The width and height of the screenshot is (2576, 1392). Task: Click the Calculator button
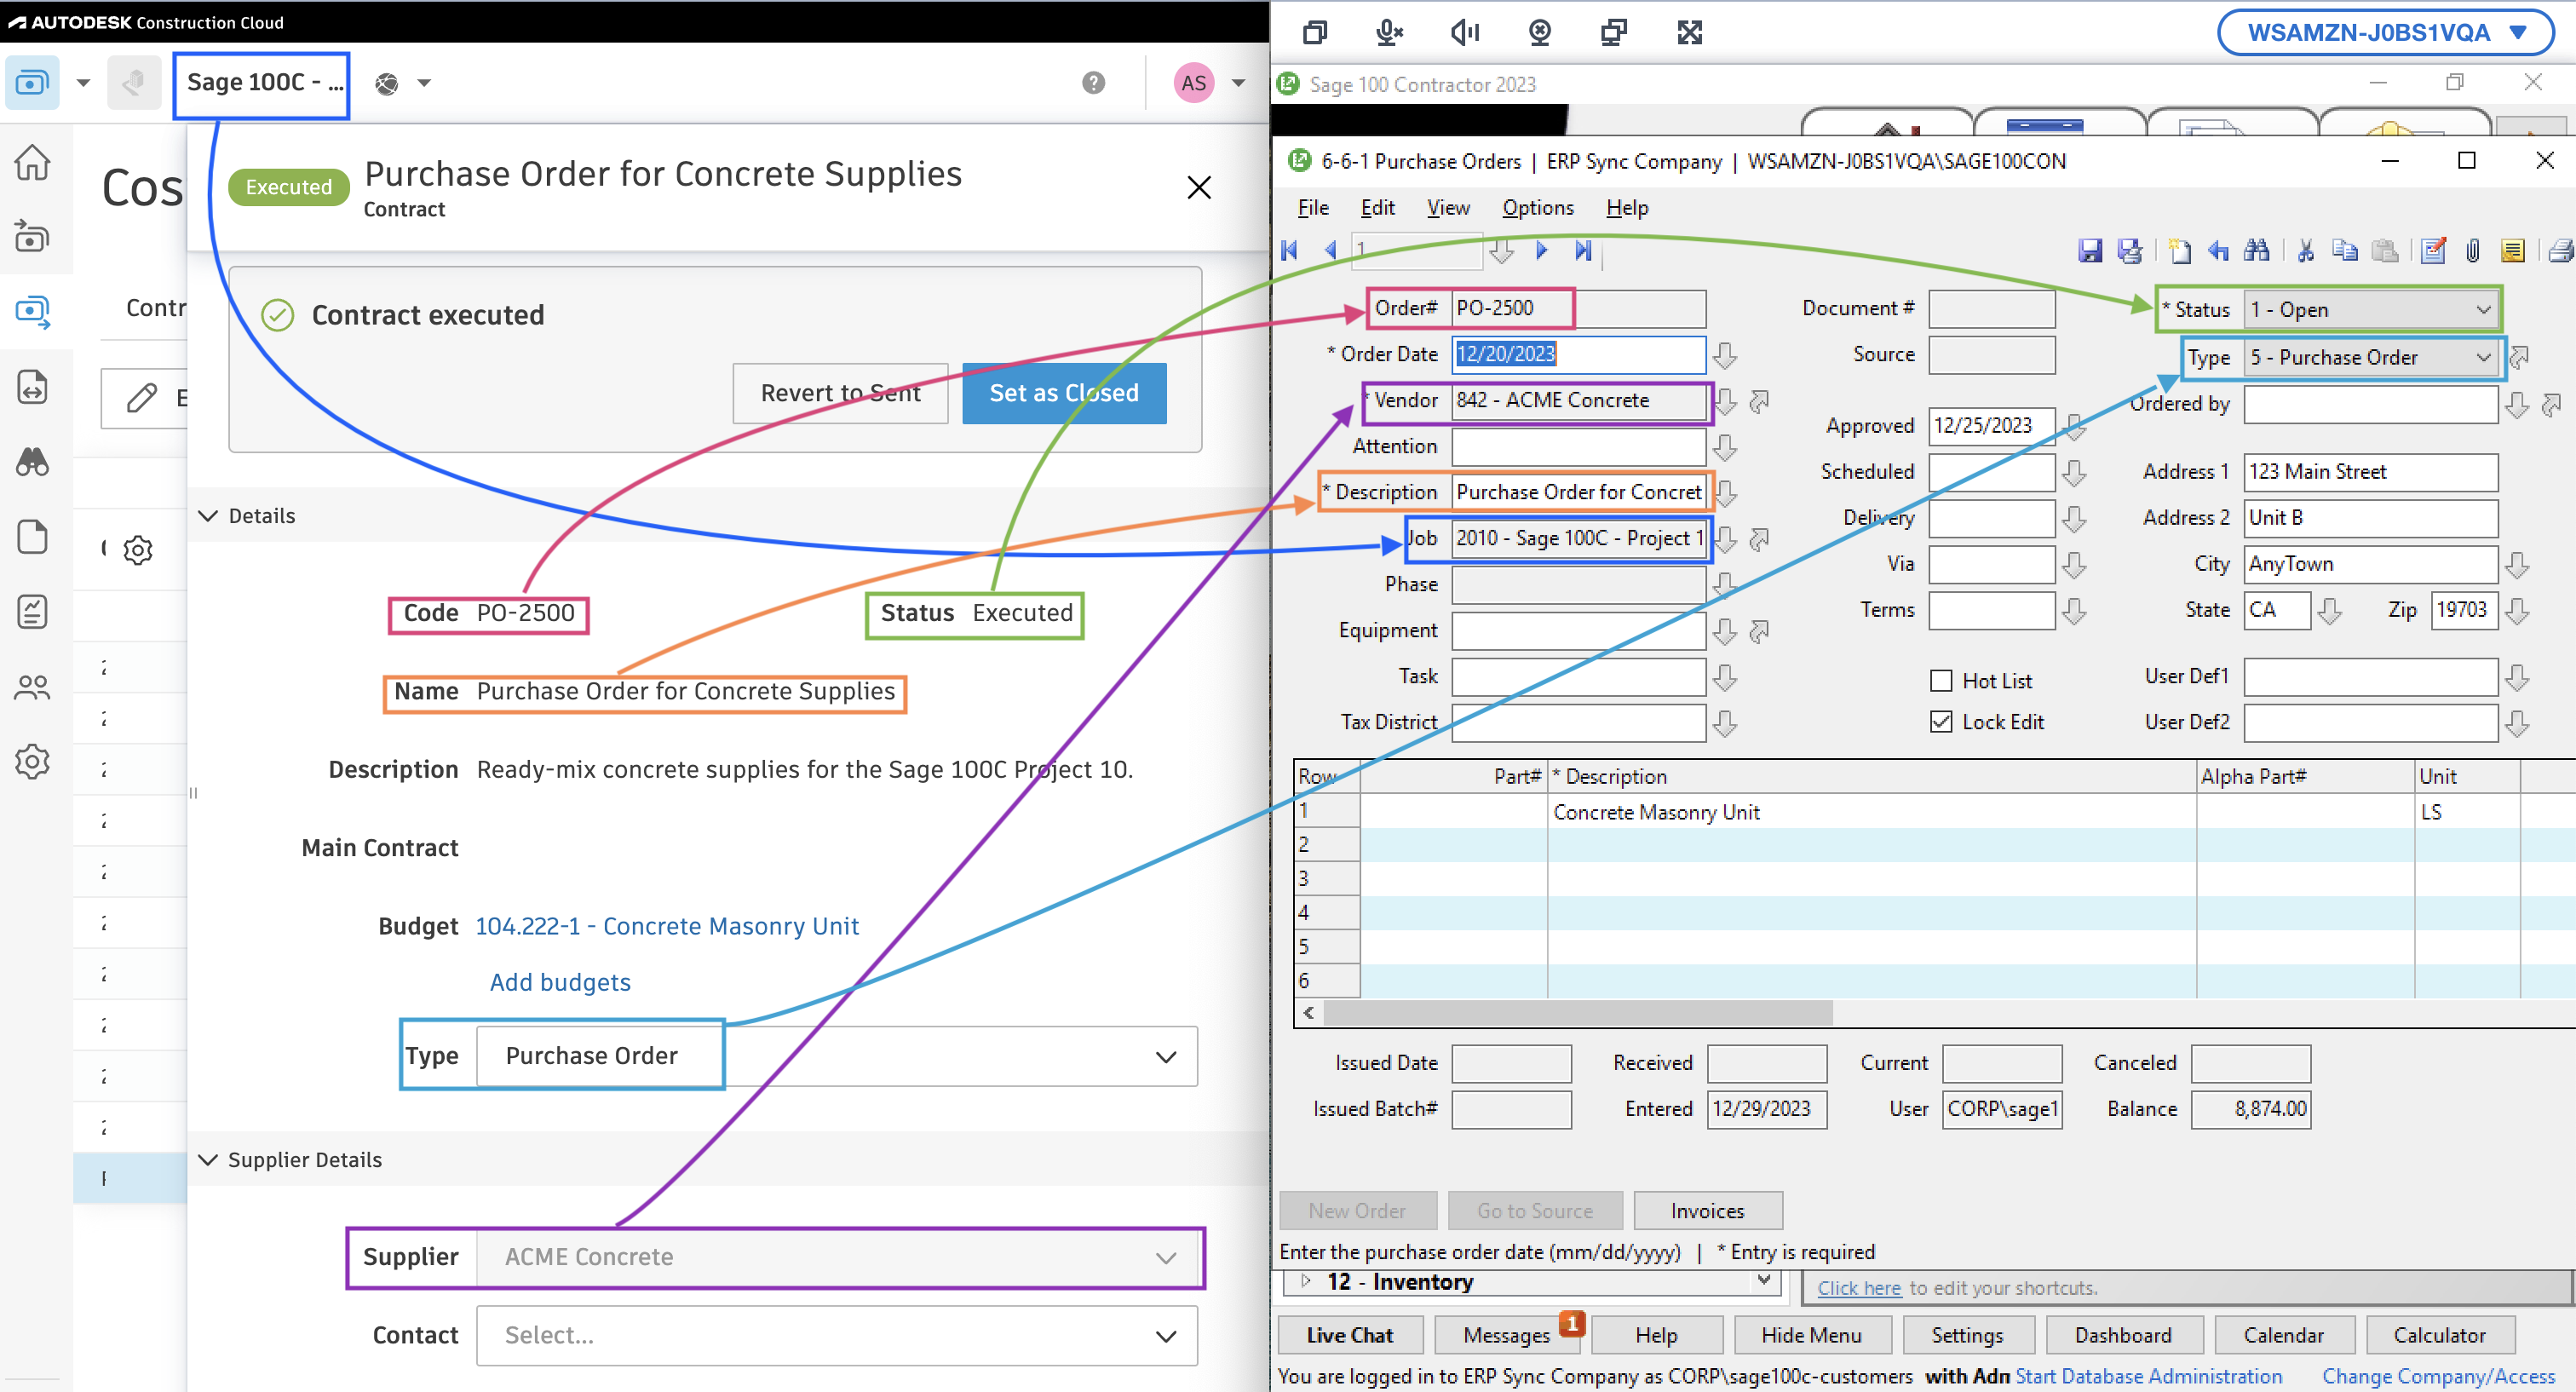[x=2438, y=1335]
